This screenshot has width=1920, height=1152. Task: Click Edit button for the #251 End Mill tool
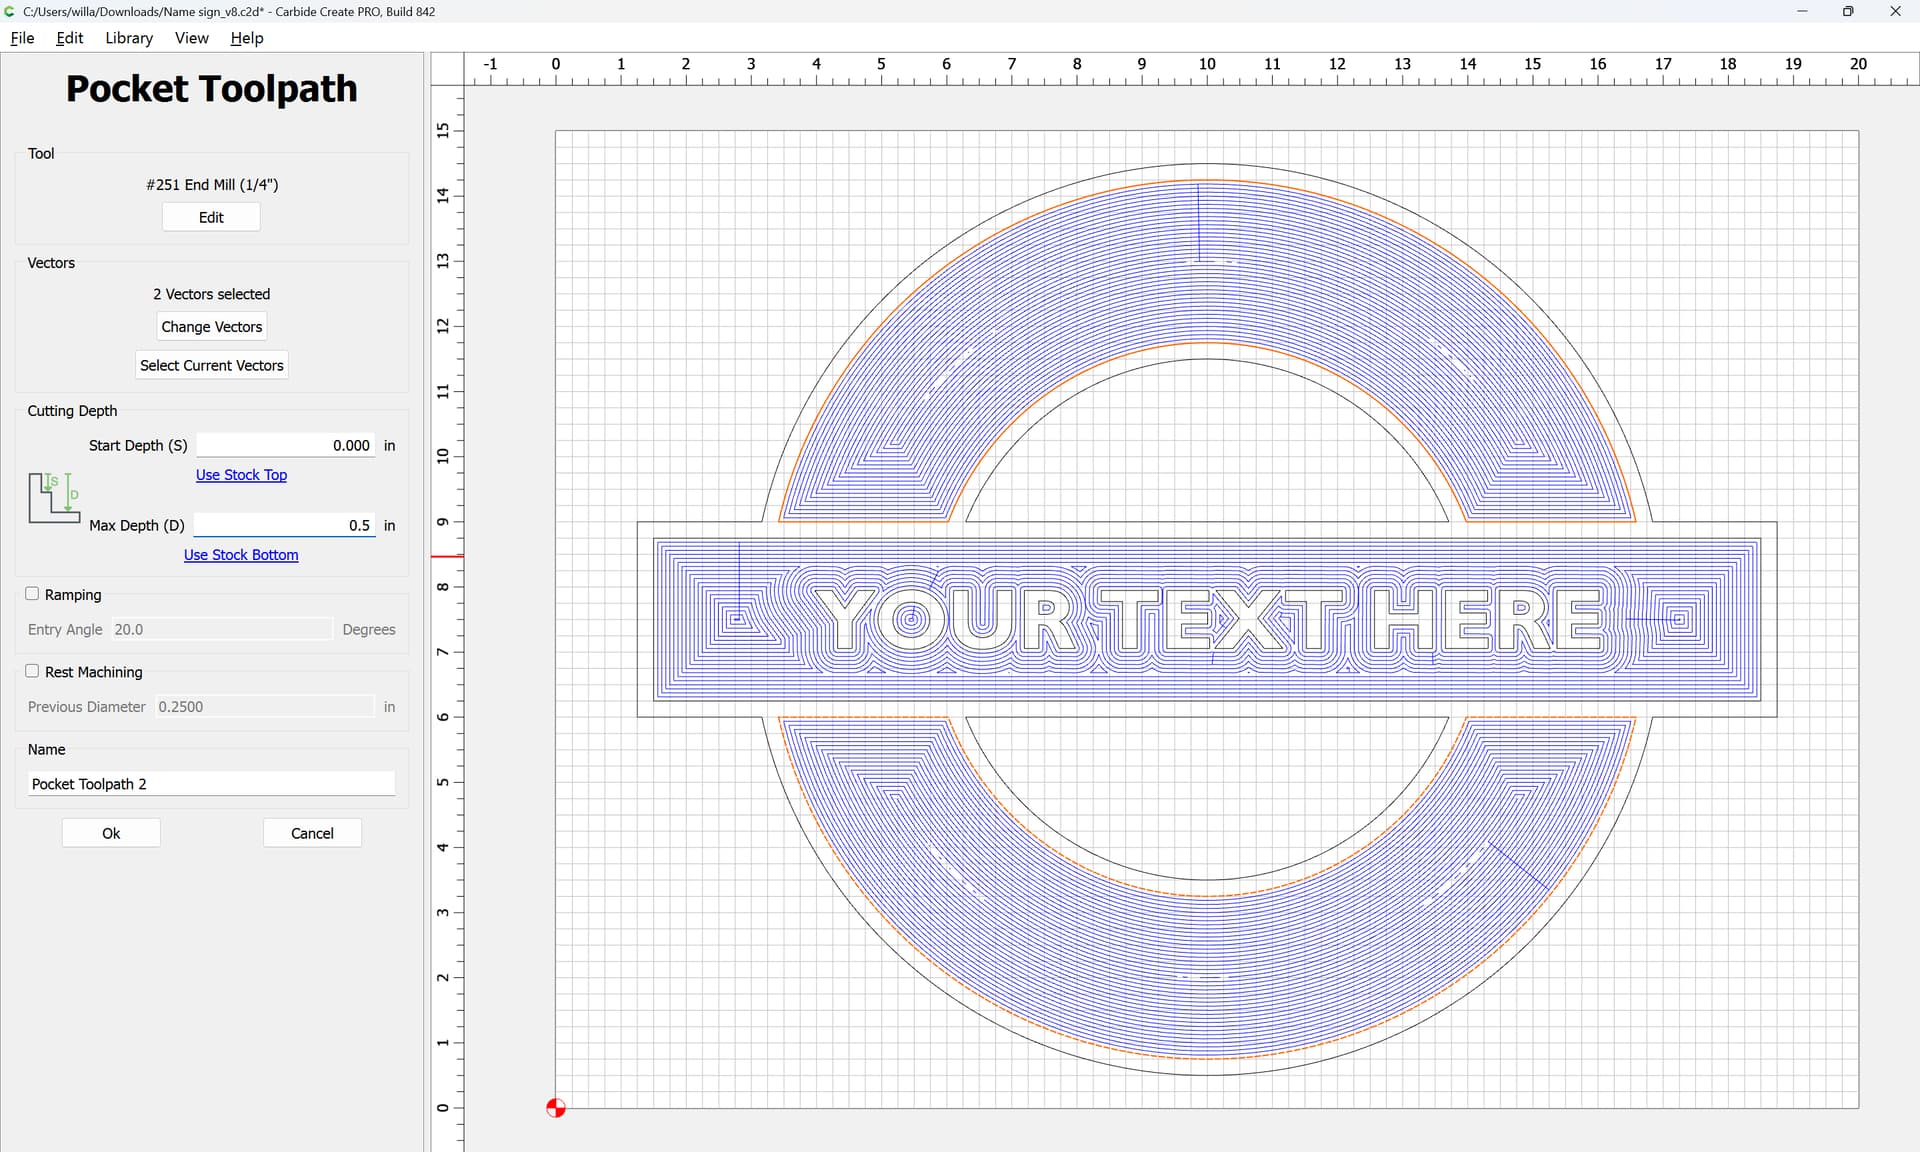(211, 217)
